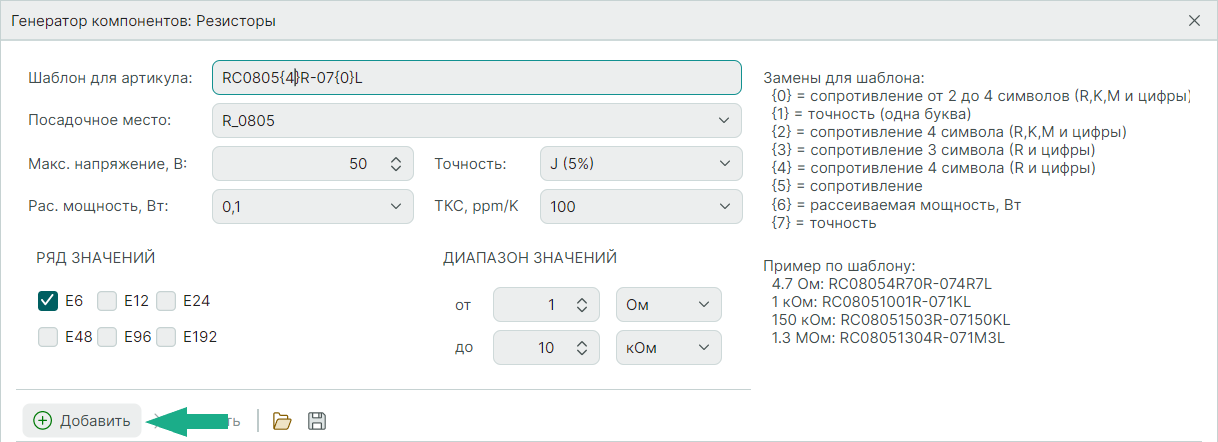Screen dimensions: 1218x442
Task: Open template file with folder icon
Action: (x=282, y=421)
